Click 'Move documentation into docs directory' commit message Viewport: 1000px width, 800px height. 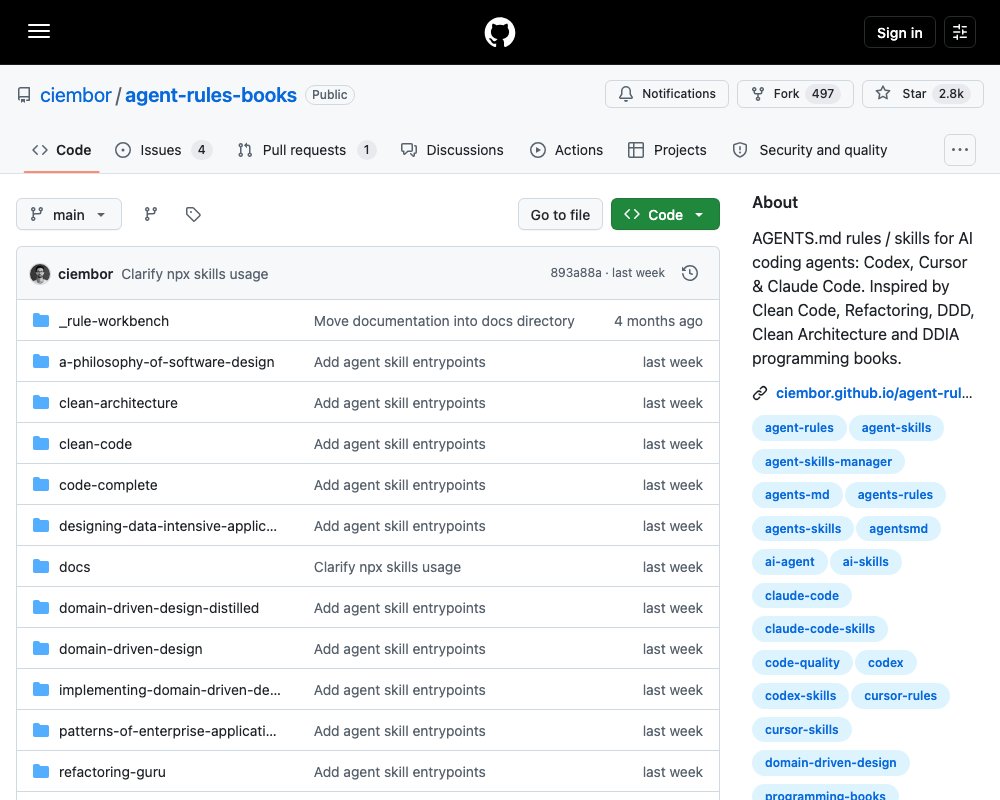[444, 321]
